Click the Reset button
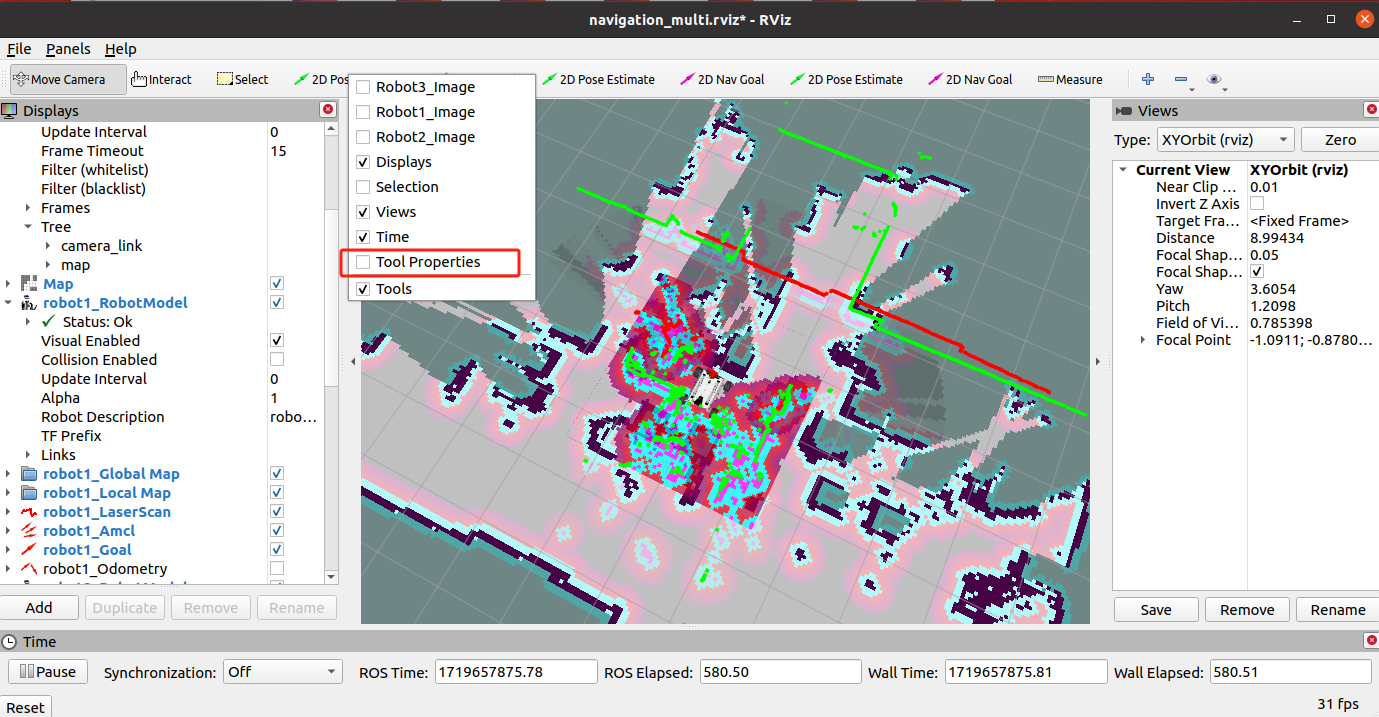The height and width of the screenshot is (717, 1379). coord(25,707)
